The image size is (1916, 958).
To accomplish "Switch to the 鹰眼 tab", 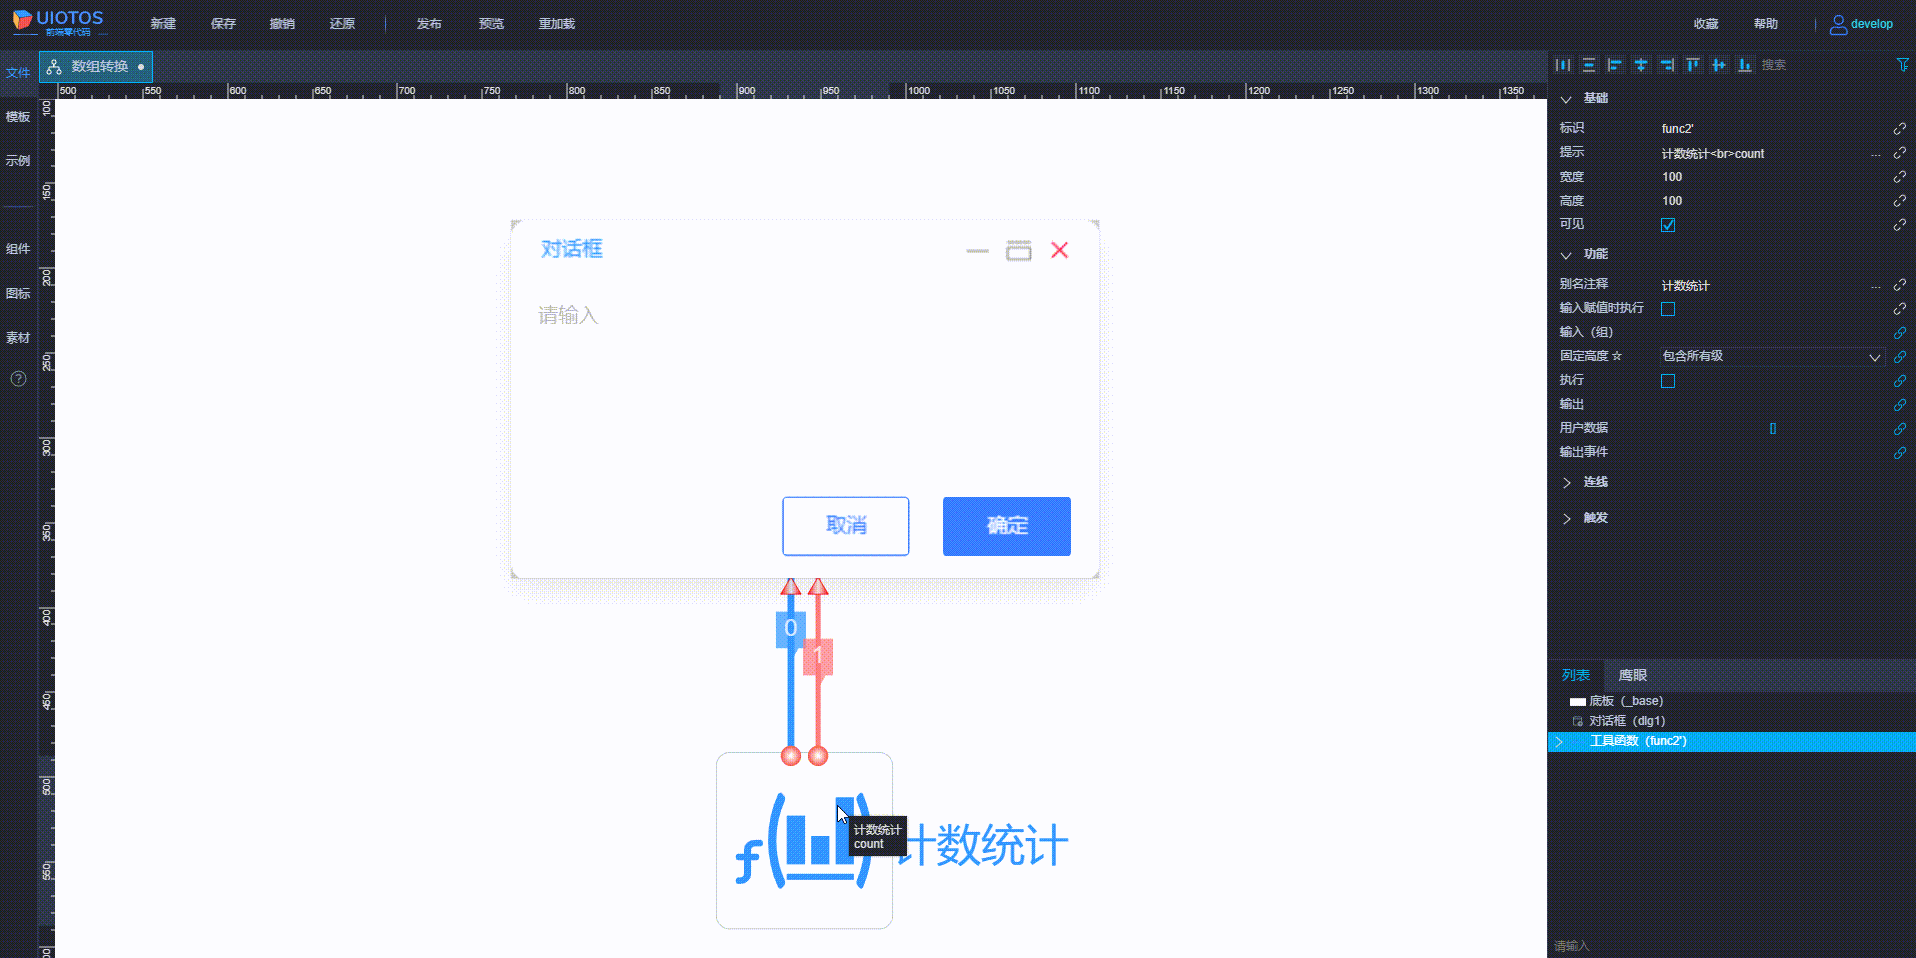I will tap(1631, 675).
